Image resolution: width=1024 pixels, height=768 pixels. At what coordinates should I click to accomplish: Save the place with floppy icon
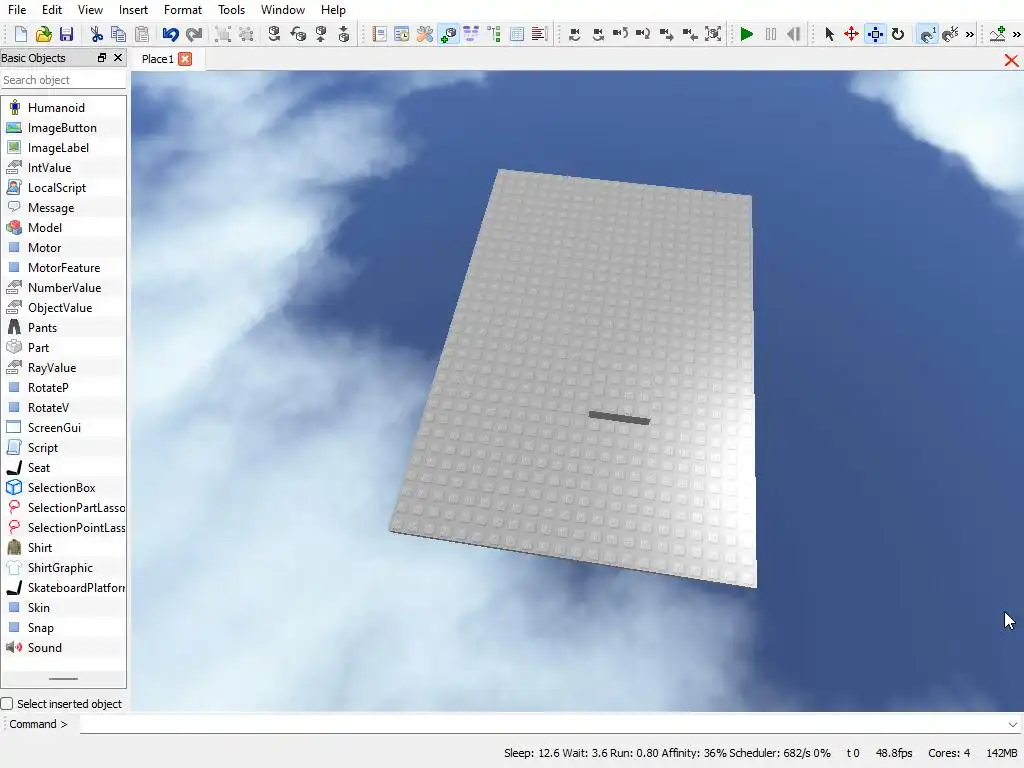(66, 34)
